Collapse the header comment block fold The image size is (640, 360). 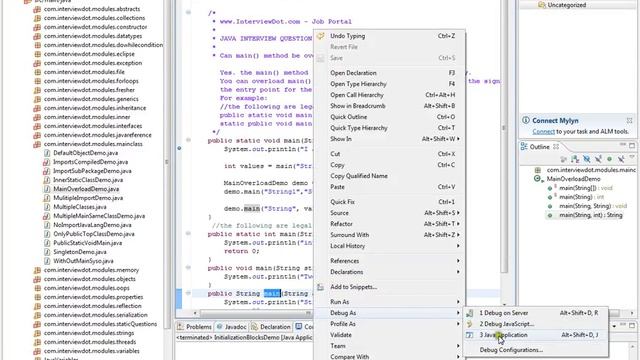pos(188,13)
